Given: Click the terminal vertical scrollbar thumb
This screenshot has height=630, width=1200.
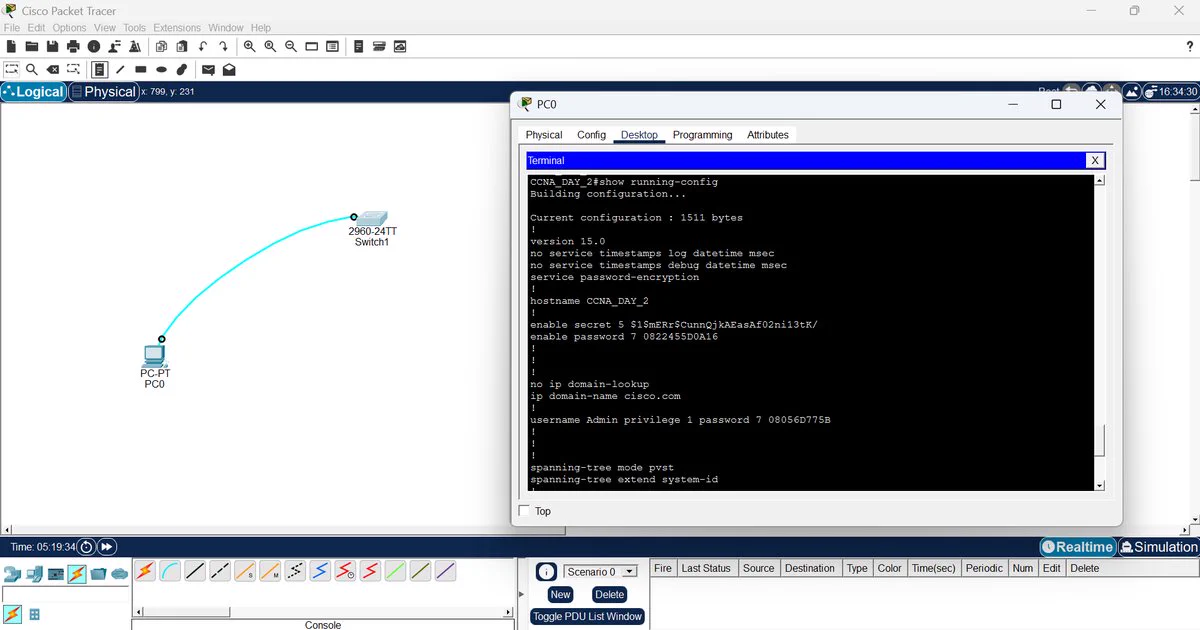Looking at the screenshot, I should point(1100,440).
